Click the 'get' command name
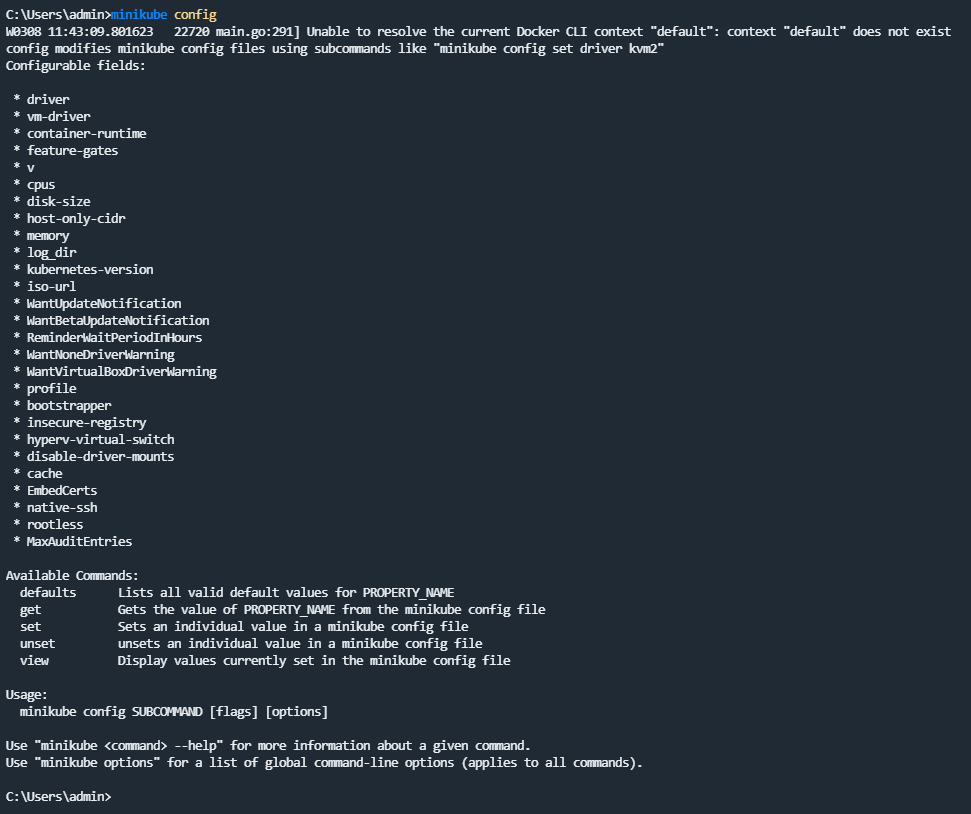971x814 pixels. (x=30, y=610)
